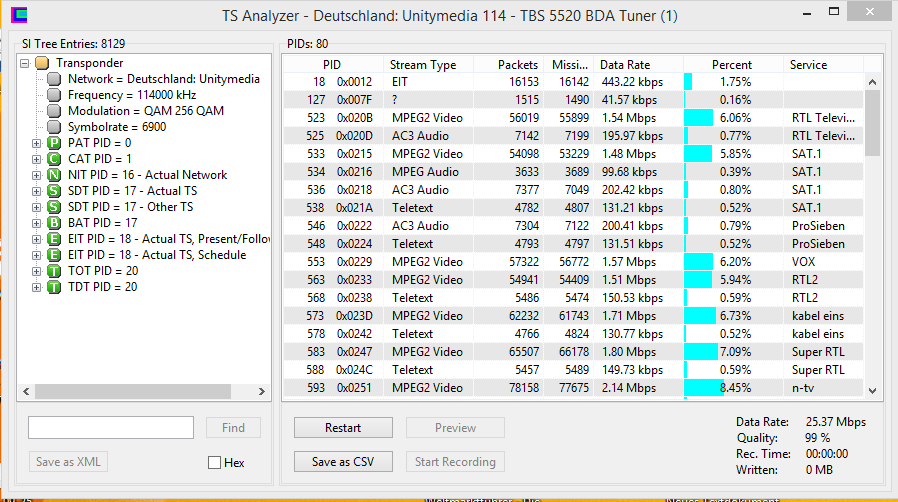
Task: Click the icon beside Modulation = QAM 256 QAM
Action: 54,111
